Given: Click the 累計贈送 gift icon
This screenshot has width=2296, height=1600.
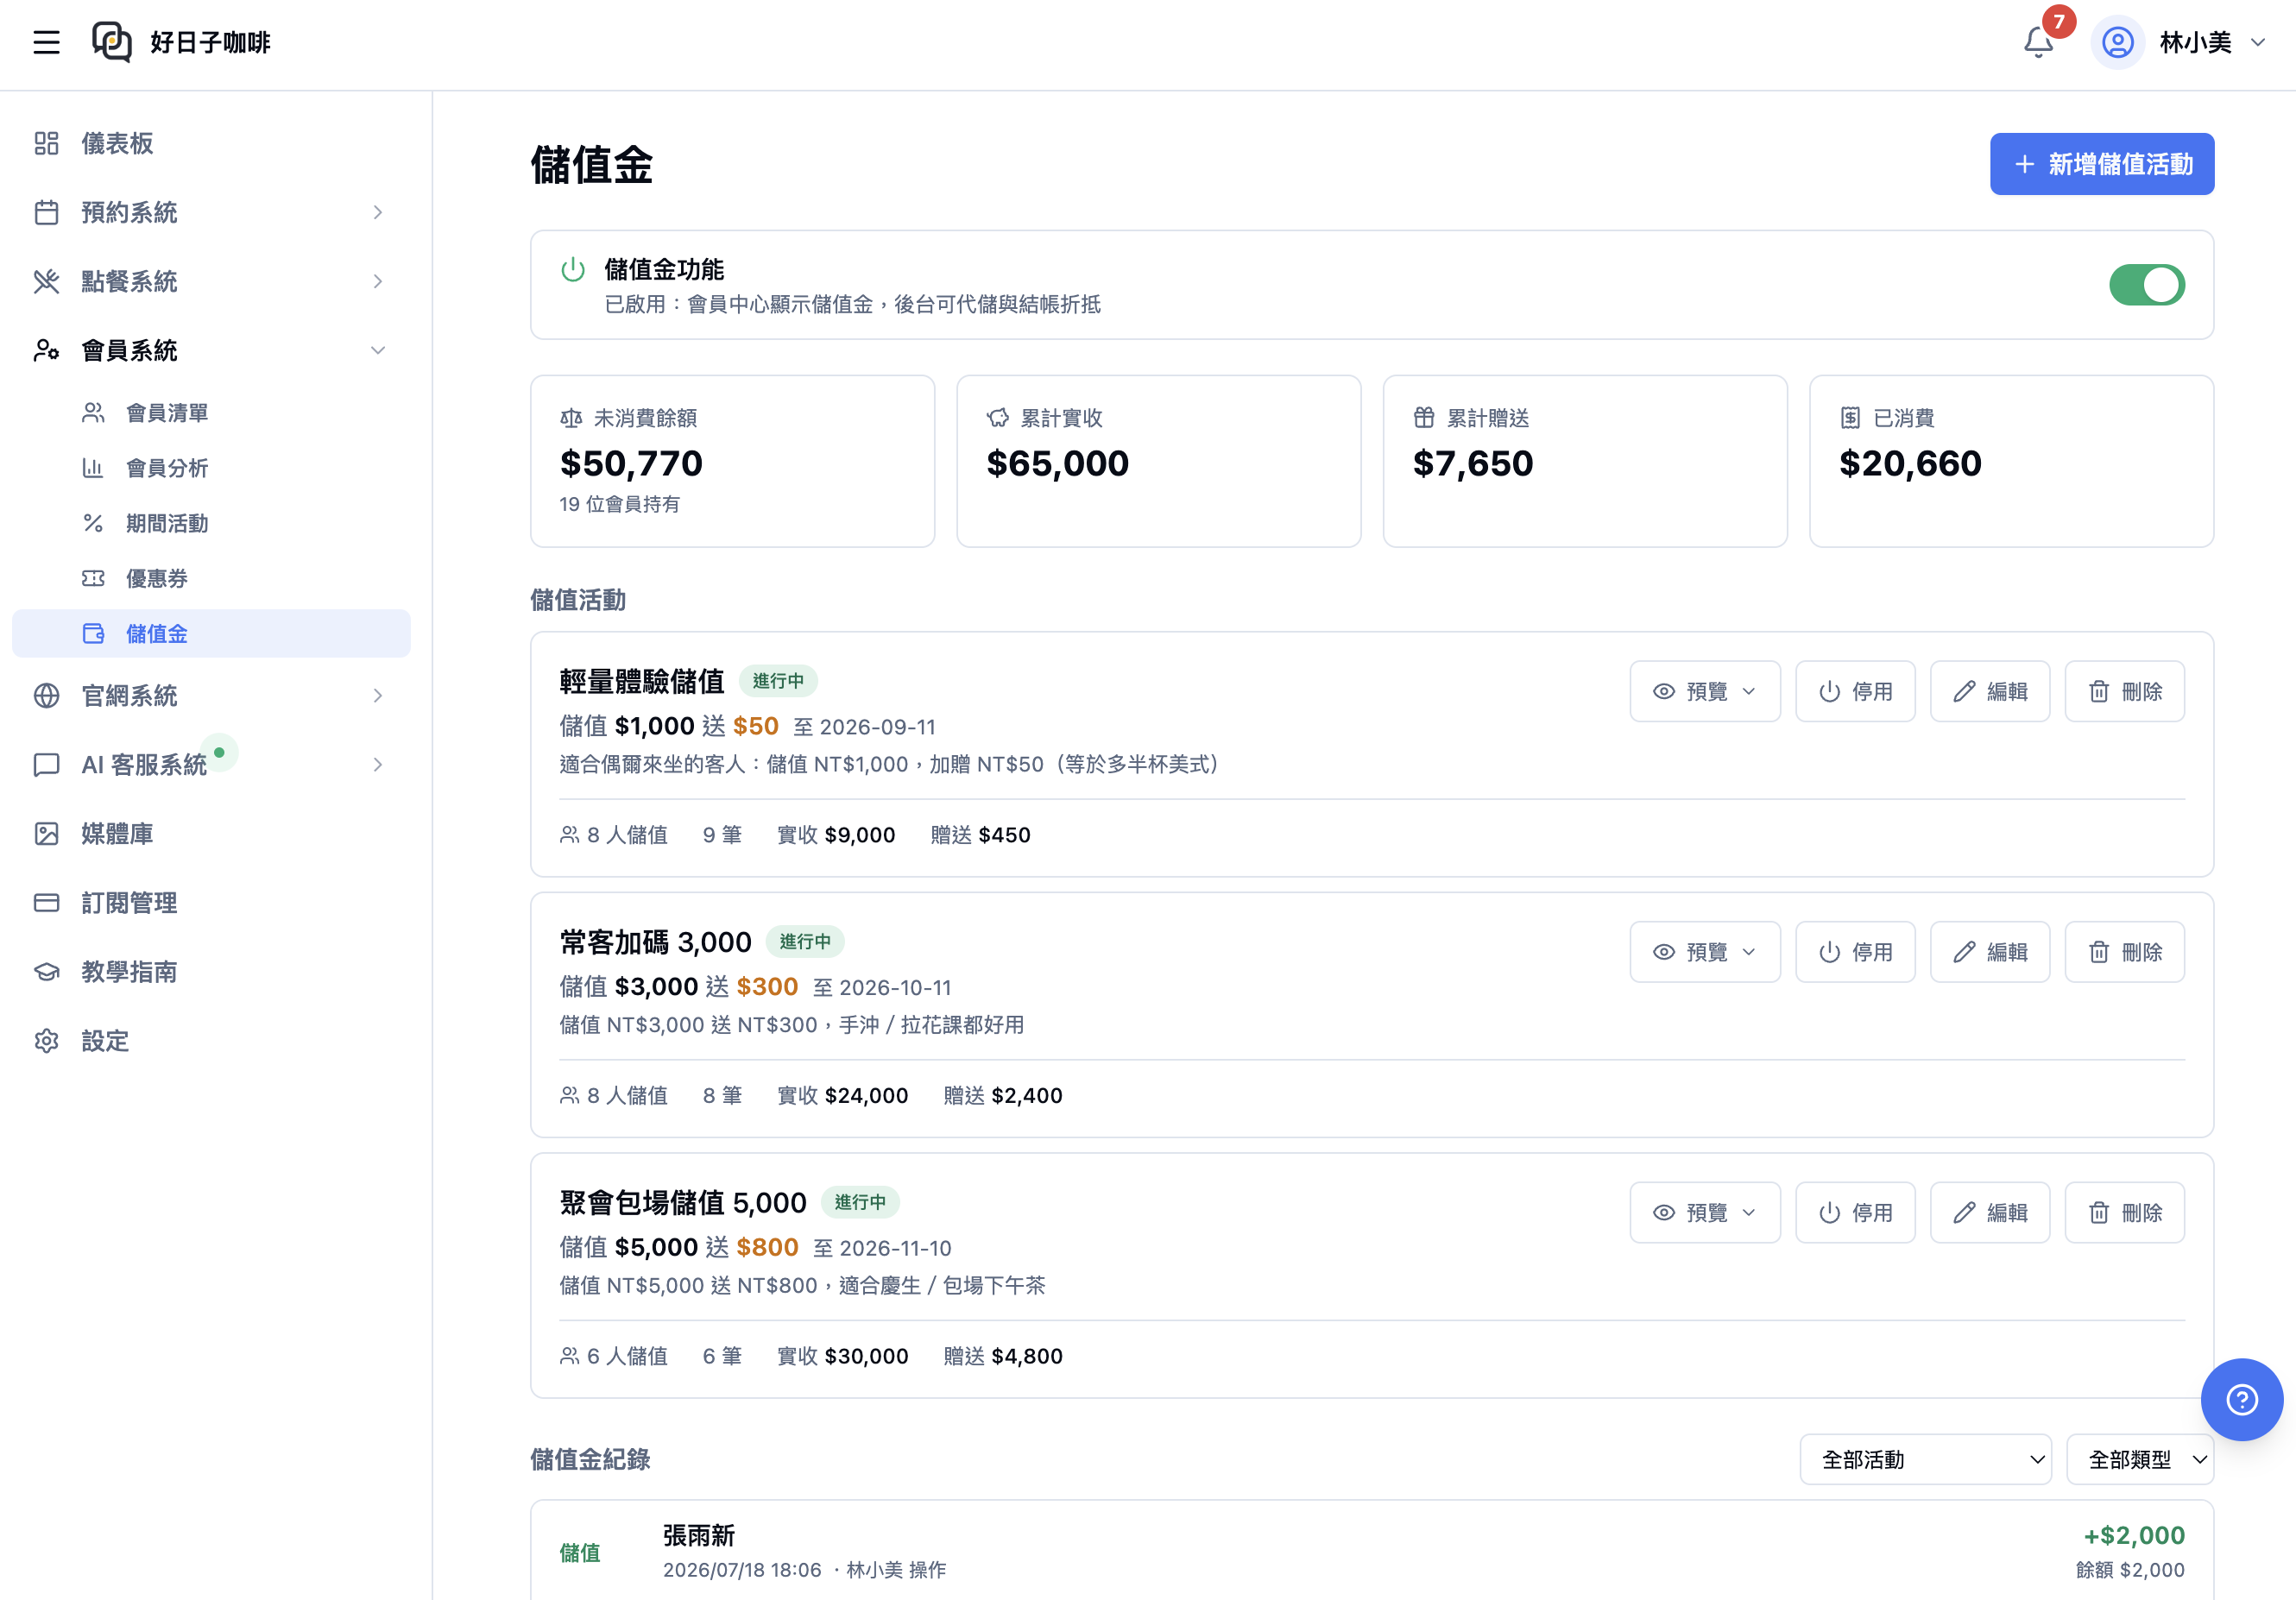Looking at the screenshot, I should click(1424, 418).
